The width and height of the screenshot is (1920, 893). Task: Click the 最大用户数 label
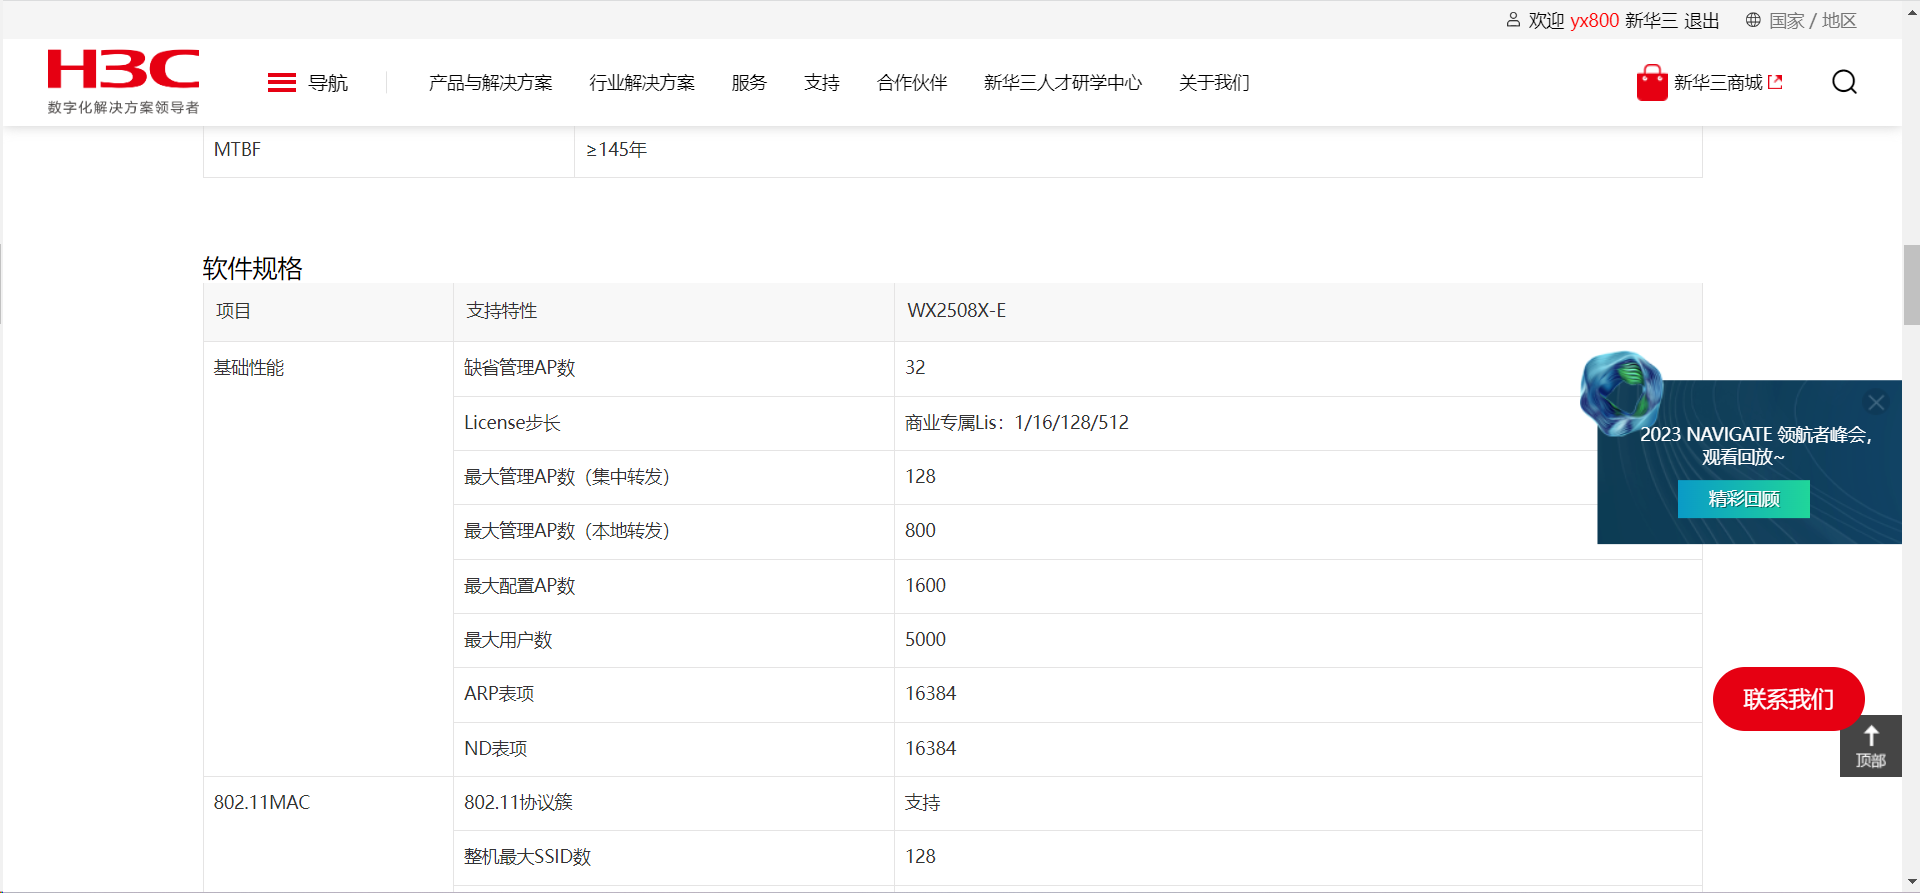tap(508, 640)
